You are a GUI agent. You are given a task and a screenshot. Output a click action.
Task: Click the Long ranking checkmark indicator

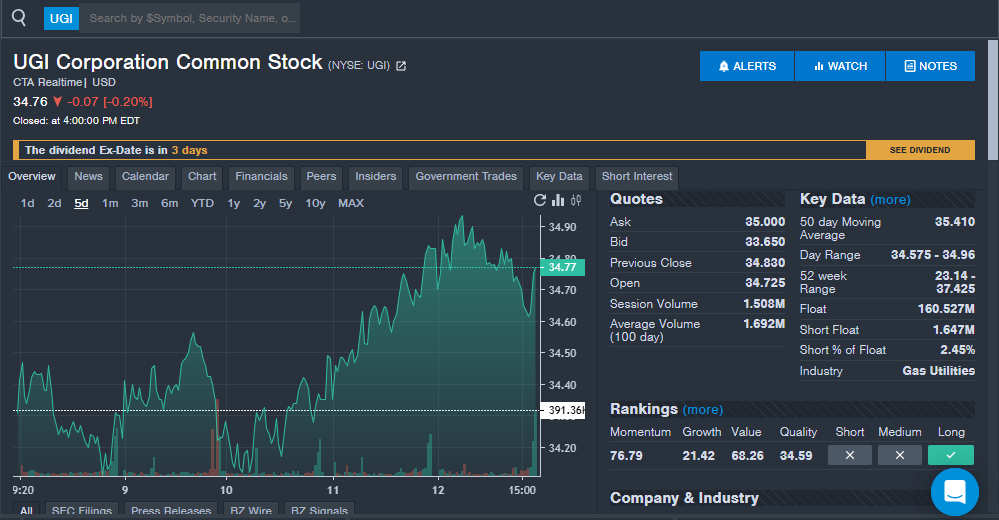(x=951, y=455)
